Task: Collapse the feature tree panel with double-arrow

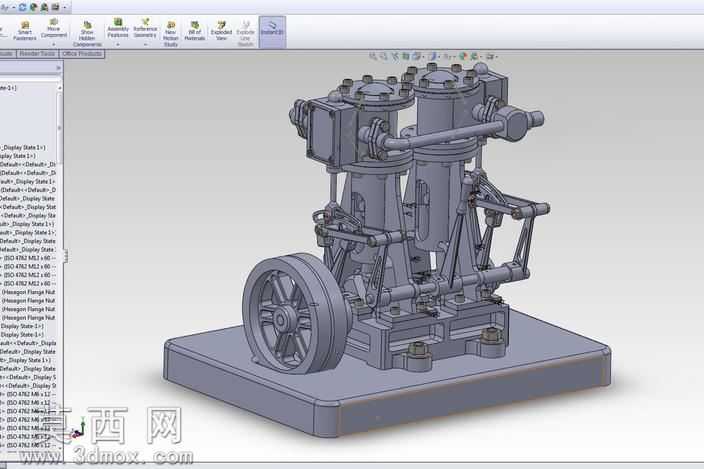Action: pos(58,68)
